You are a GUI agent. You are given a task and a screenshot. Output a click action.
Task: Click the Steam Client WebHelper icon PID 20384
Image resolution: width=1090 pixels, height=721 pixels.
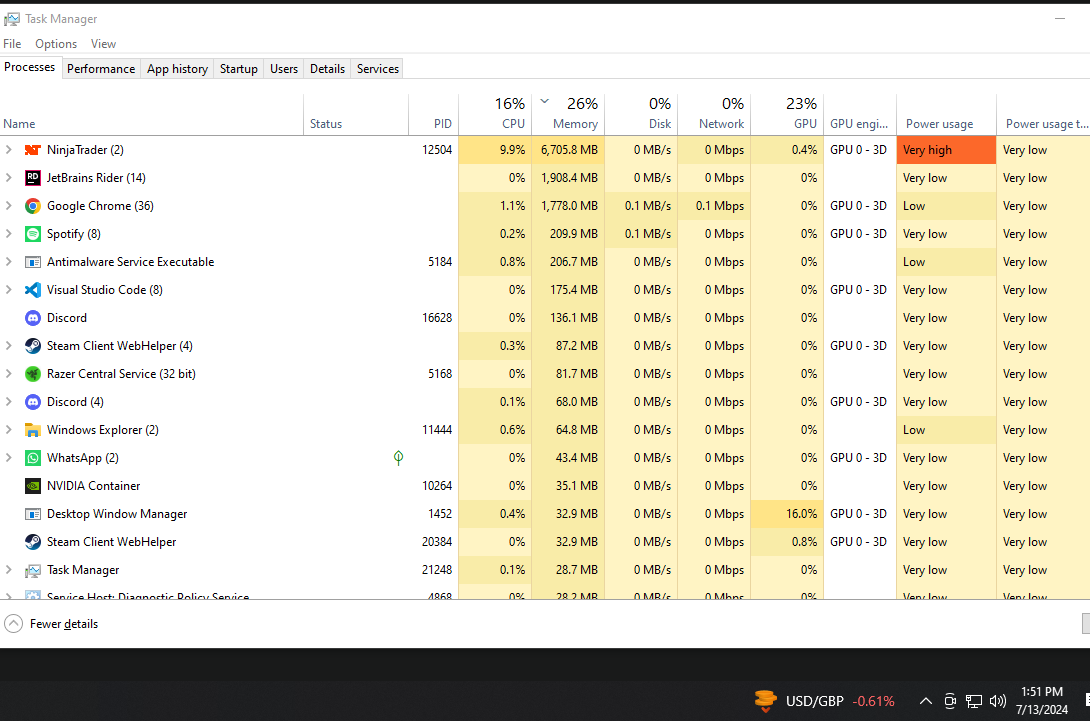[33, 542]
